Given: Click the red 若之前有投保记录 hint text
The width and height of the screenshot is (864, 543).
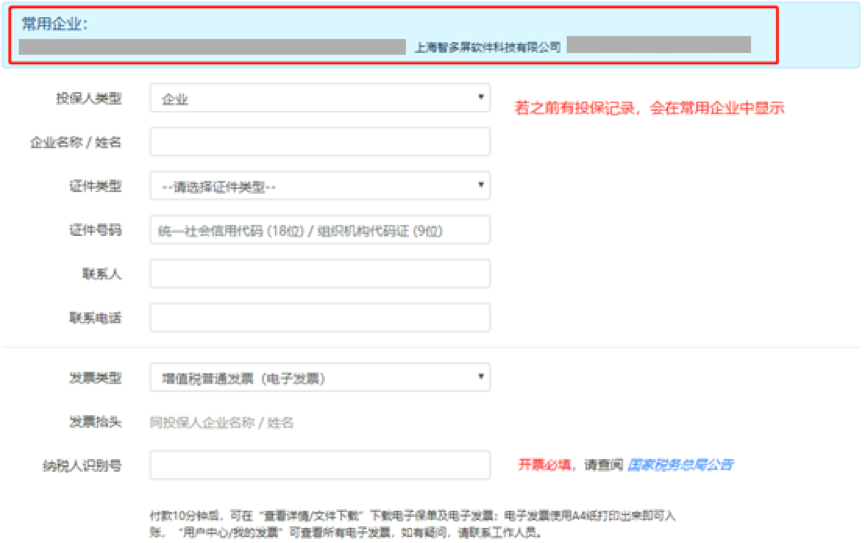Looking at the screenshot, I should 649,108.
